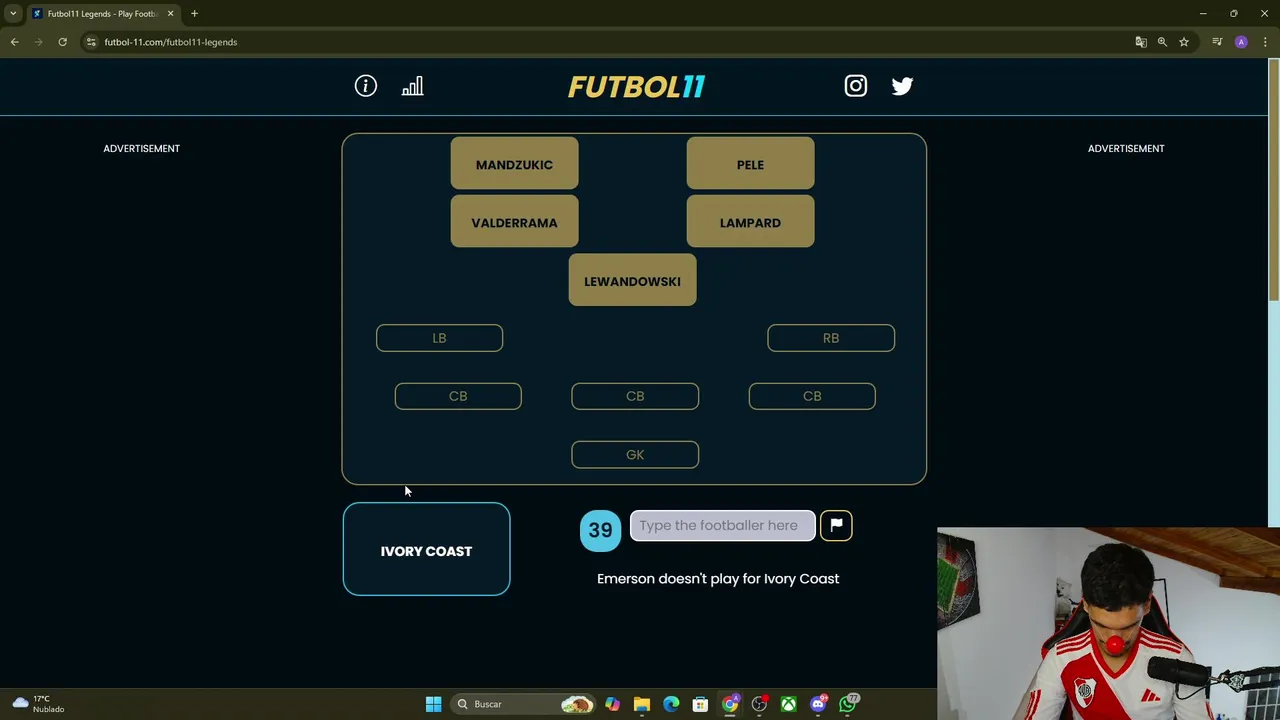
Task: Click the flag give-up button
Action: pos(836,525)
